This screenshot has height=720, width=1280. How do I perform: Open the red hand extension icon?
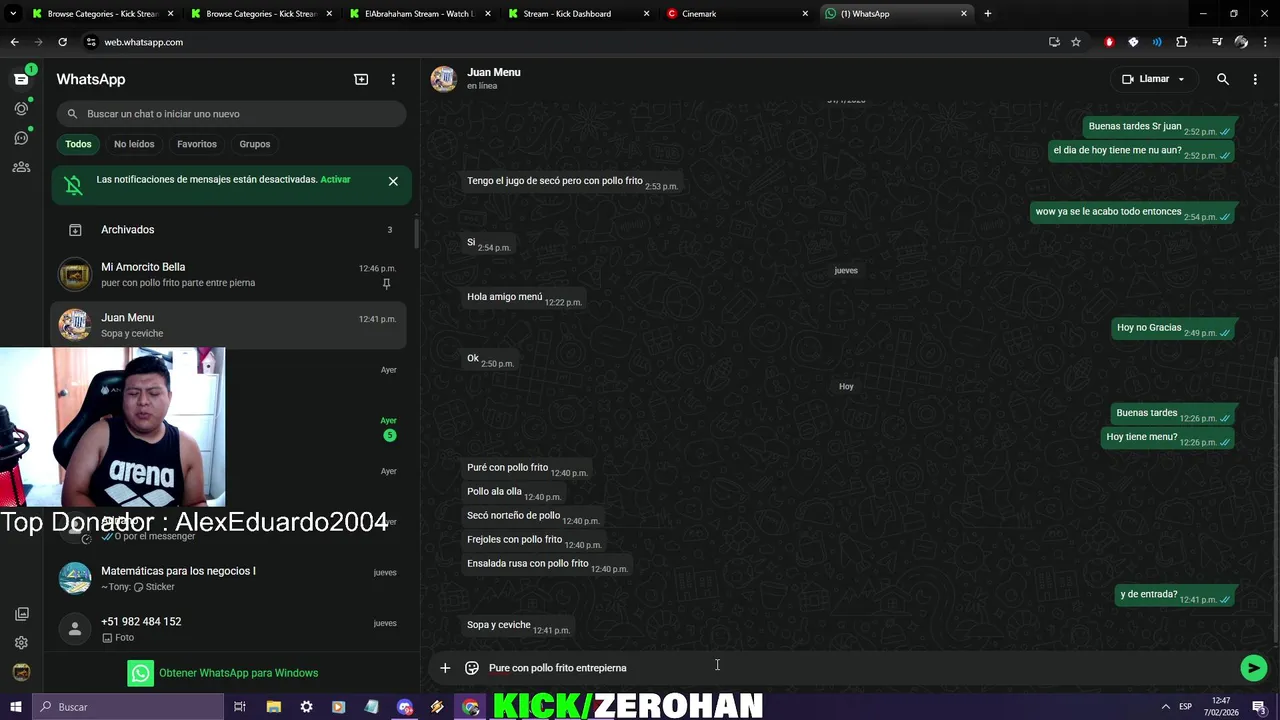[1109, 42]
